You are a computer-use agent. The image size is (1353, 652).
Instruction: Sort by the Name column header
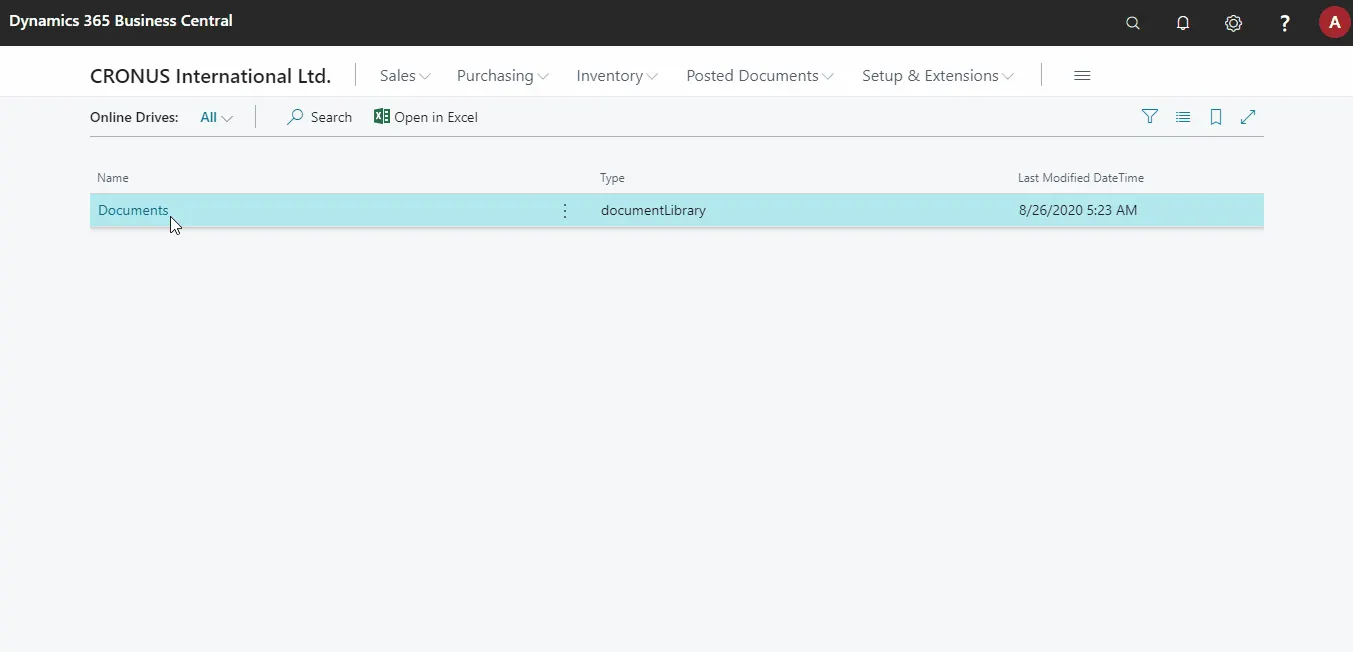(113, 178)
